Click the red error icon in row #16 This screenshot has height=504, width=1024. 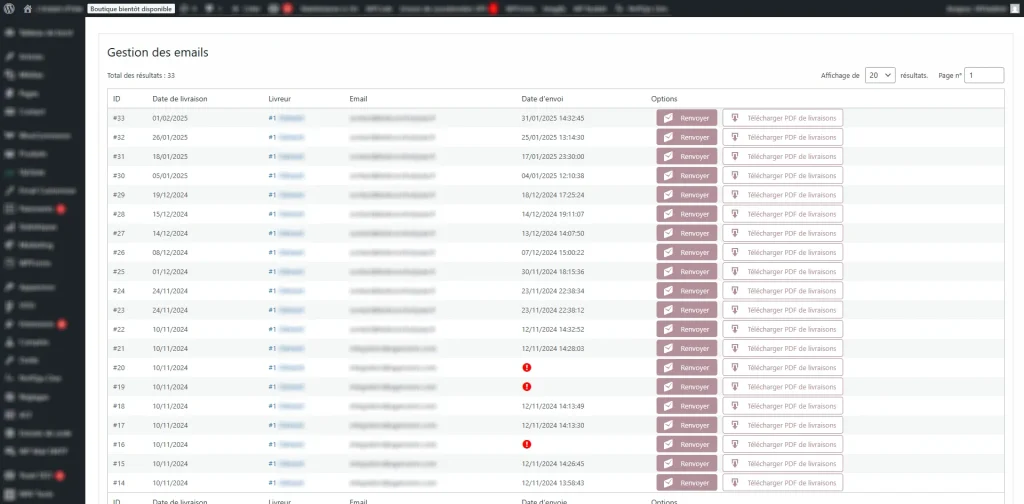click(x=527, y=445)
